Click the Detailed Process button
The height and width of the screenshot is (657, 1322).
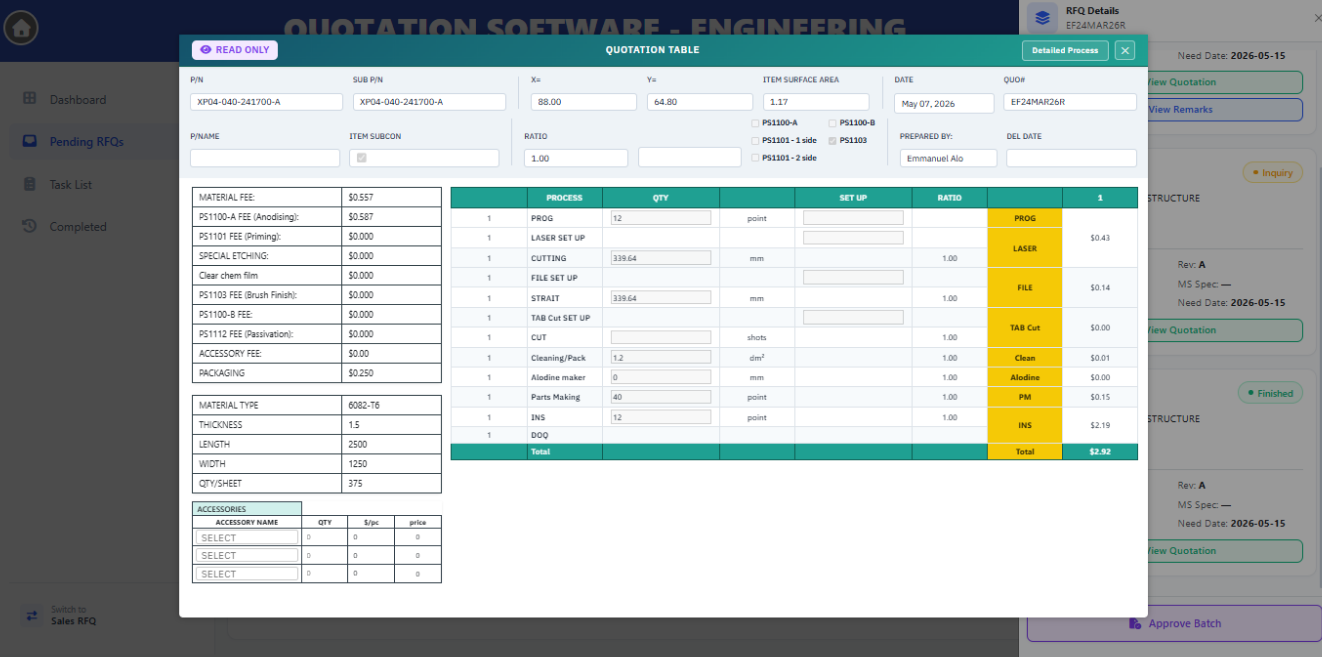[x=1065, y=50]
